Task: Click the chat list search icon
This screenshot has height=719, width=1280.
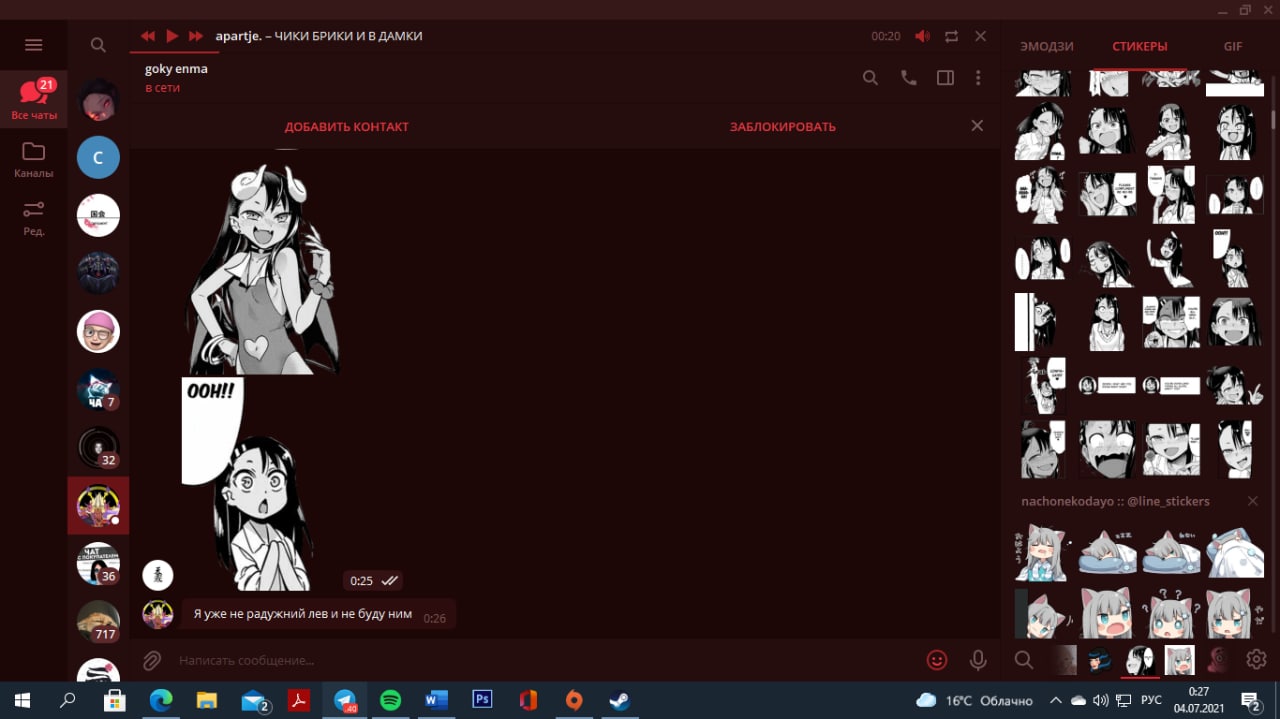Action: click(98, 45)
